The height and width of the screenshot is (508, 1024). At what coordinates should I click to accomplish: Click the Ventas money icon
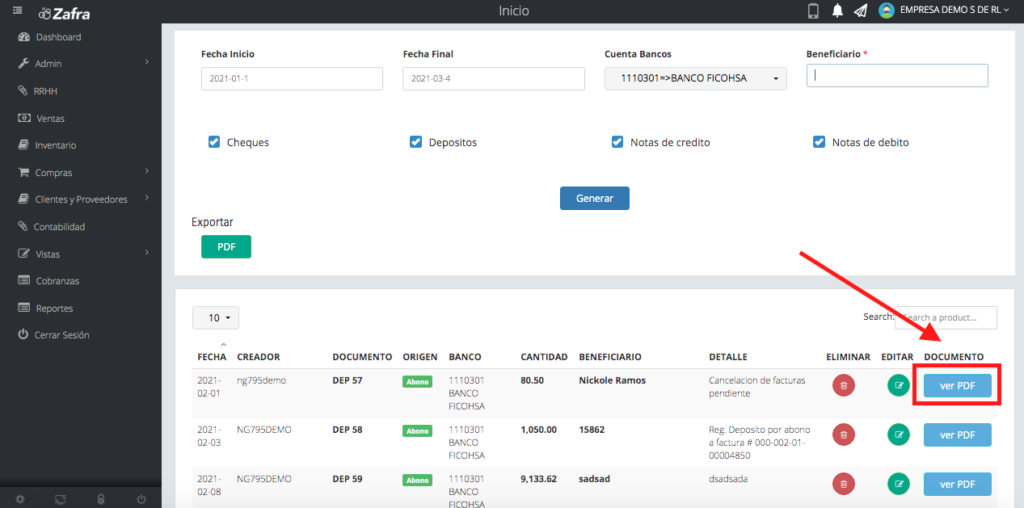[x=24, y=118]
